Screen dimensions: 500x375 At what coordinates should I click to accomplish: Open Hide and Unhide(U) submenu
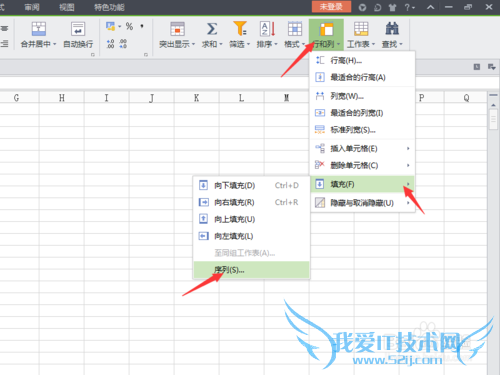[362, 203]
